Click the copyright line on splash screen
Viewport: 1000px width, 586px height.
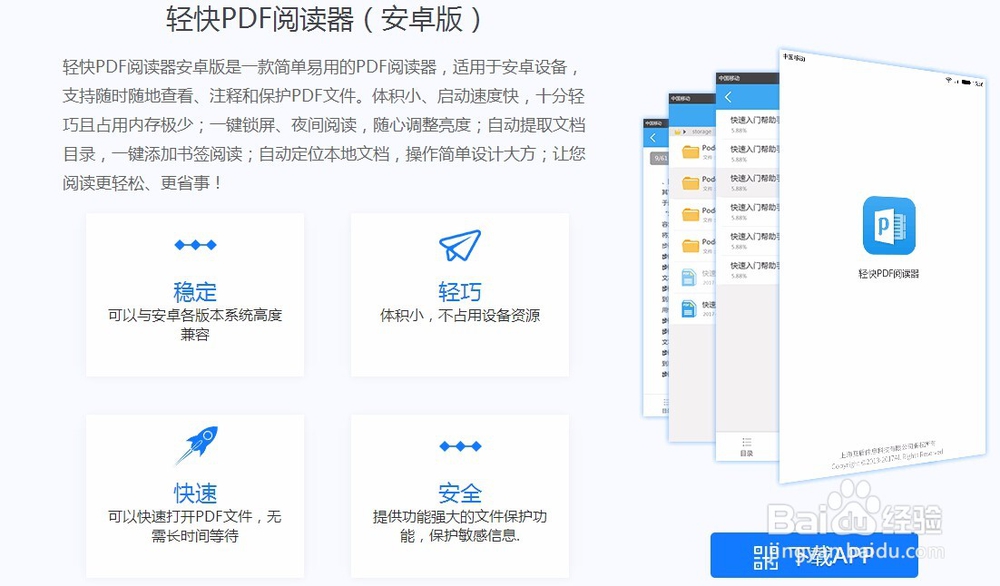click(x=886, y=460)
